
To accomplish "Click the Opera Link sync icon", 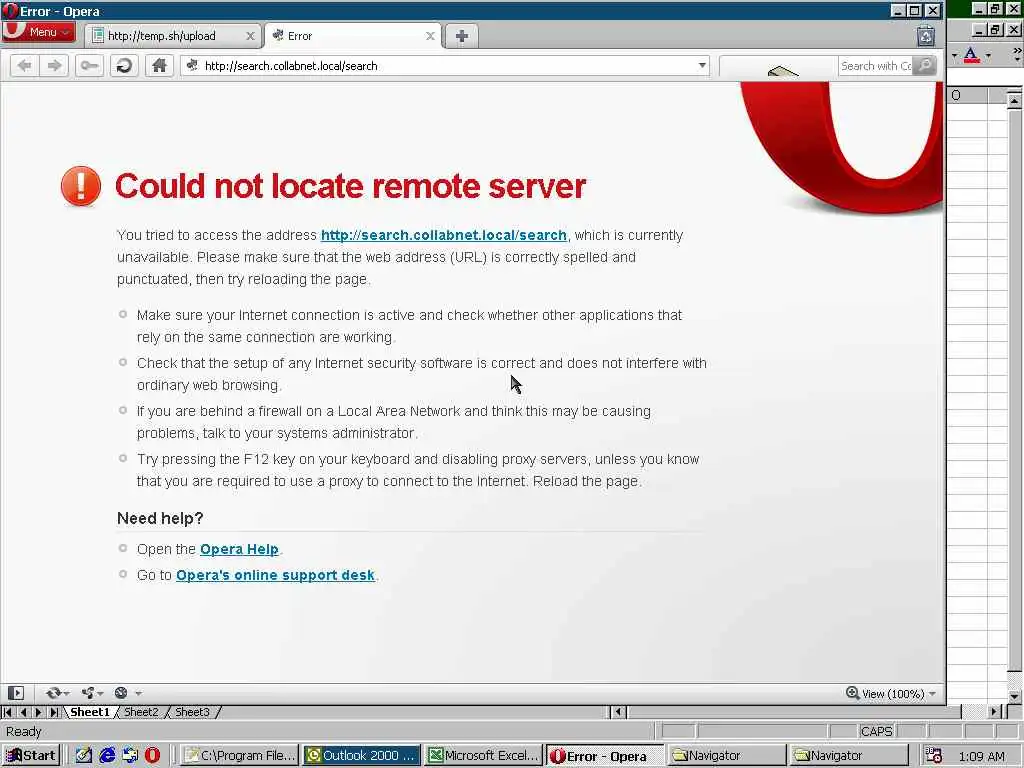I will click(x=53, y=693).
